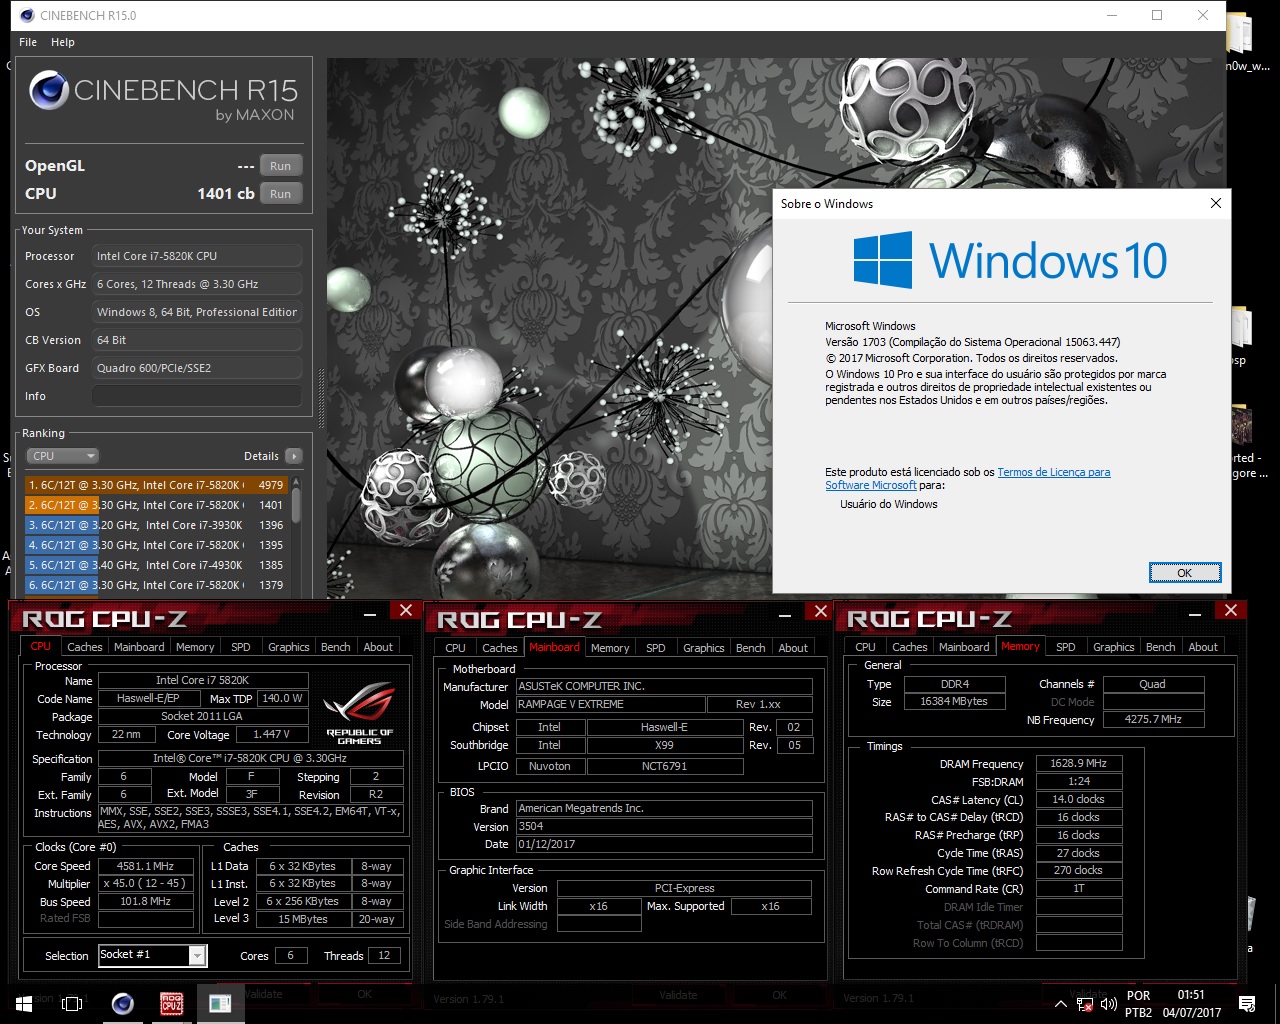Click the RAMPAGE V EXTREME model field
Viewport: 1280px width, 1024px height.
tap(610, 704)
